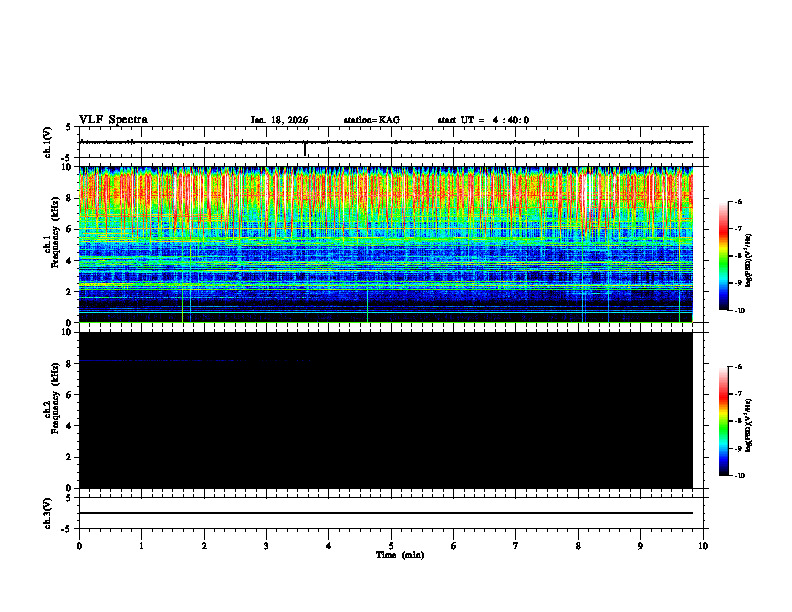
Task: Click the green vertical line near 4.6 min
Action: click(368, 306)
